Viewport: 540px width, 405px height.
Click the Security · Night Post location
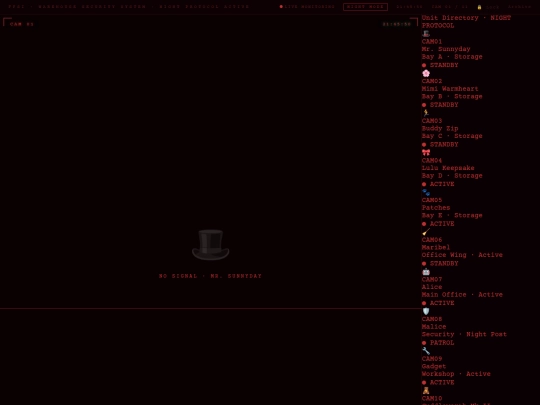pyautogui.click(x=464, y=334)
